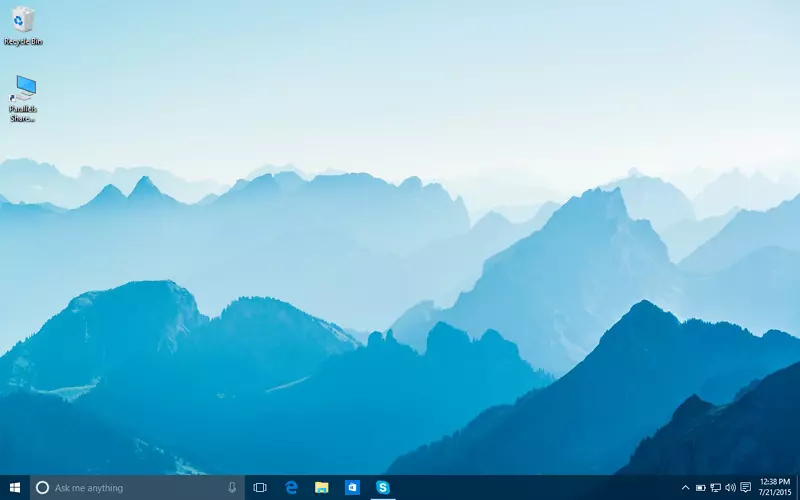Open File Explorer from the taskbar
Viewport: 800px width, 500px height.
322,488
